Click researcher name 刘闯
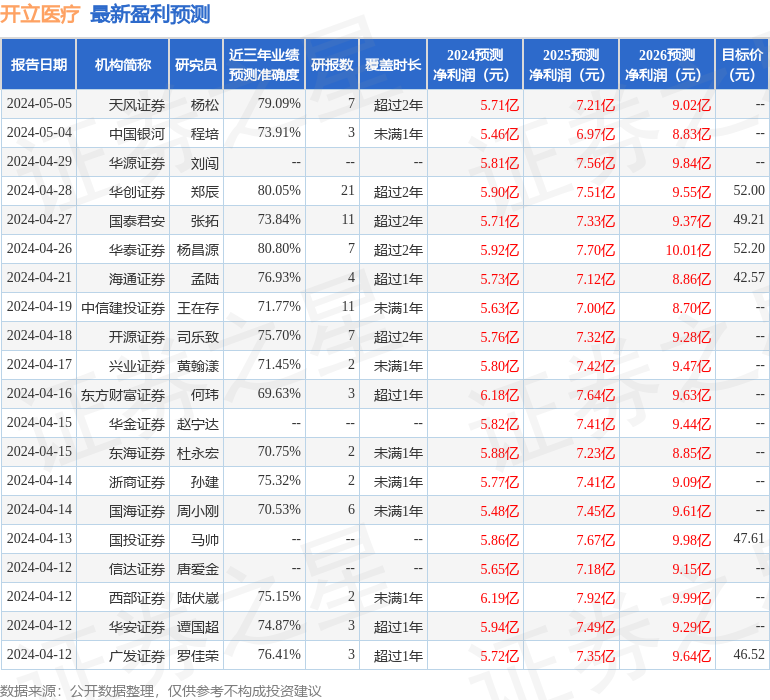 click(x=205, y=163)
